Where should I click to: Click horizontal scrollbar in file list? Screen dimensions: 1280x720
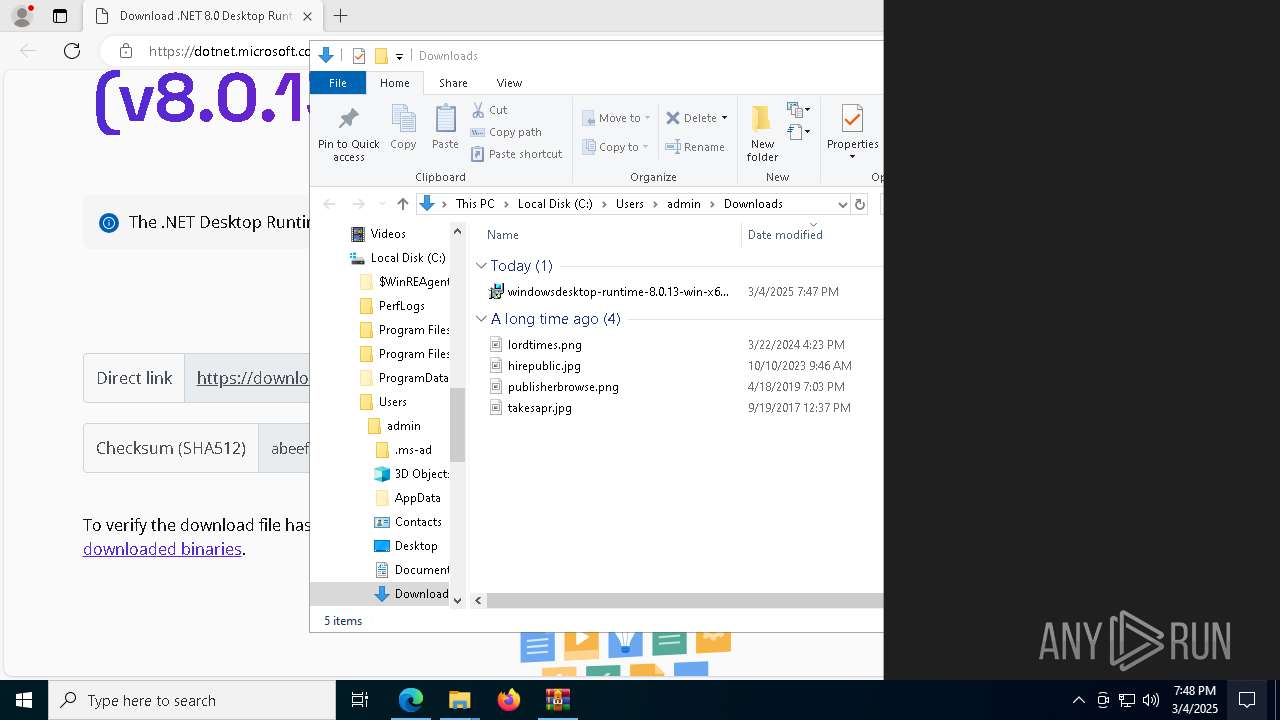tap(685, 600)
